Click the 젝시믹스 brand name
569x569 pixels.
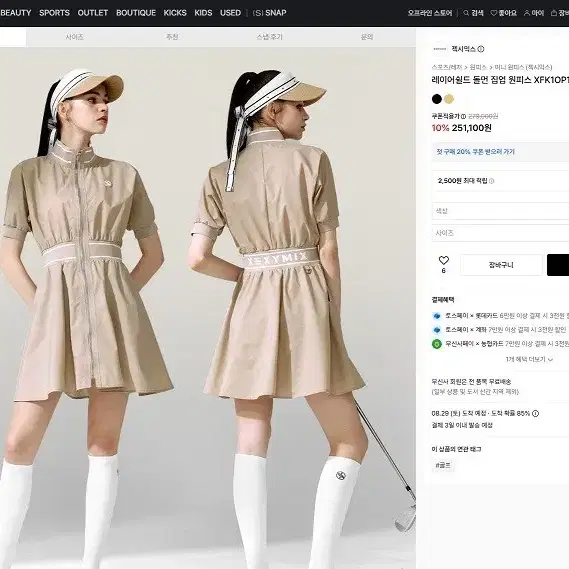click(x=463, y=49)
